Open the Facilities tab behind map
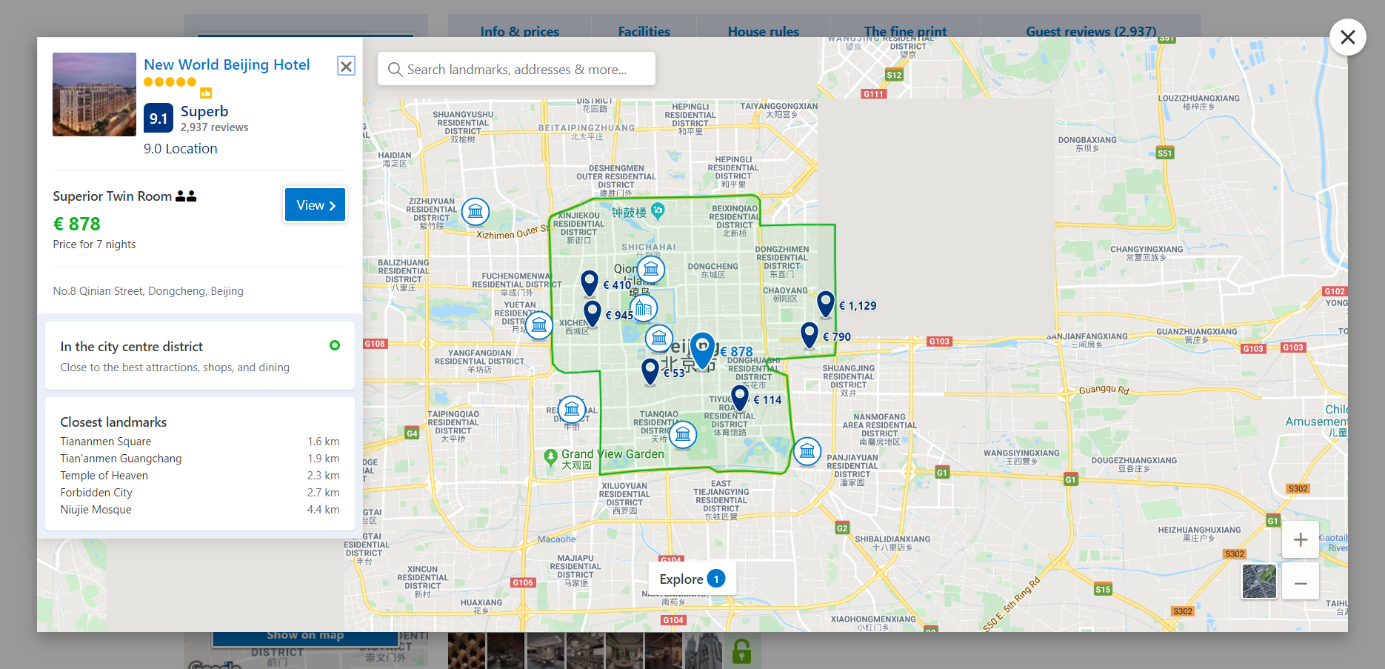This screenshot has height=669, width=1385. point(644,32)
